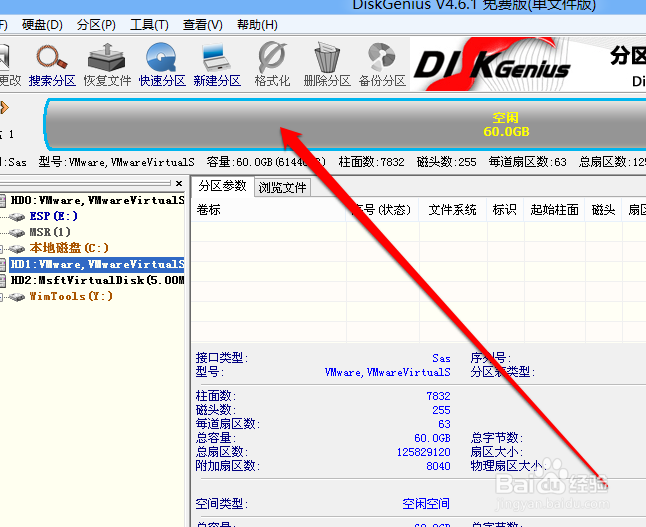Click the total sectors value 125829120

(424, 452)
